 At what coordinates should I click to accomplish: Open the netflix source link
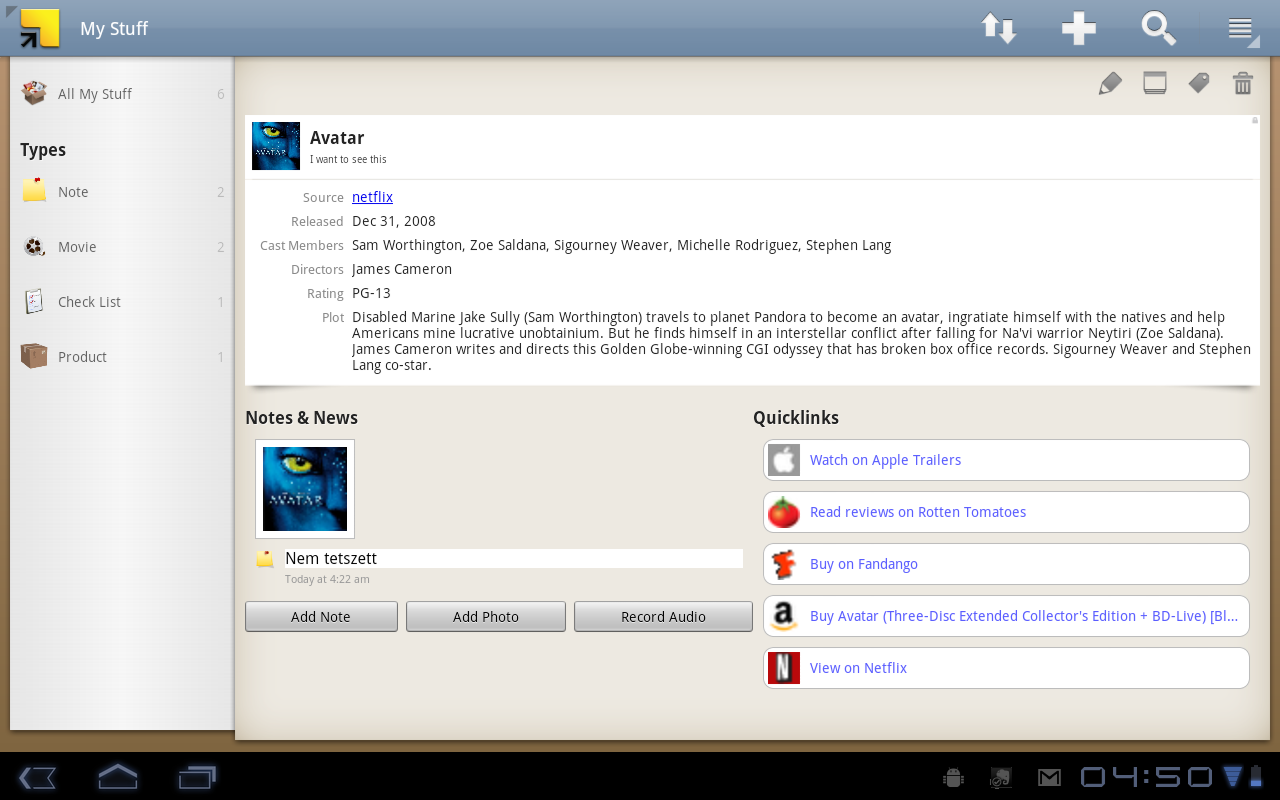(x=372, y=197)
